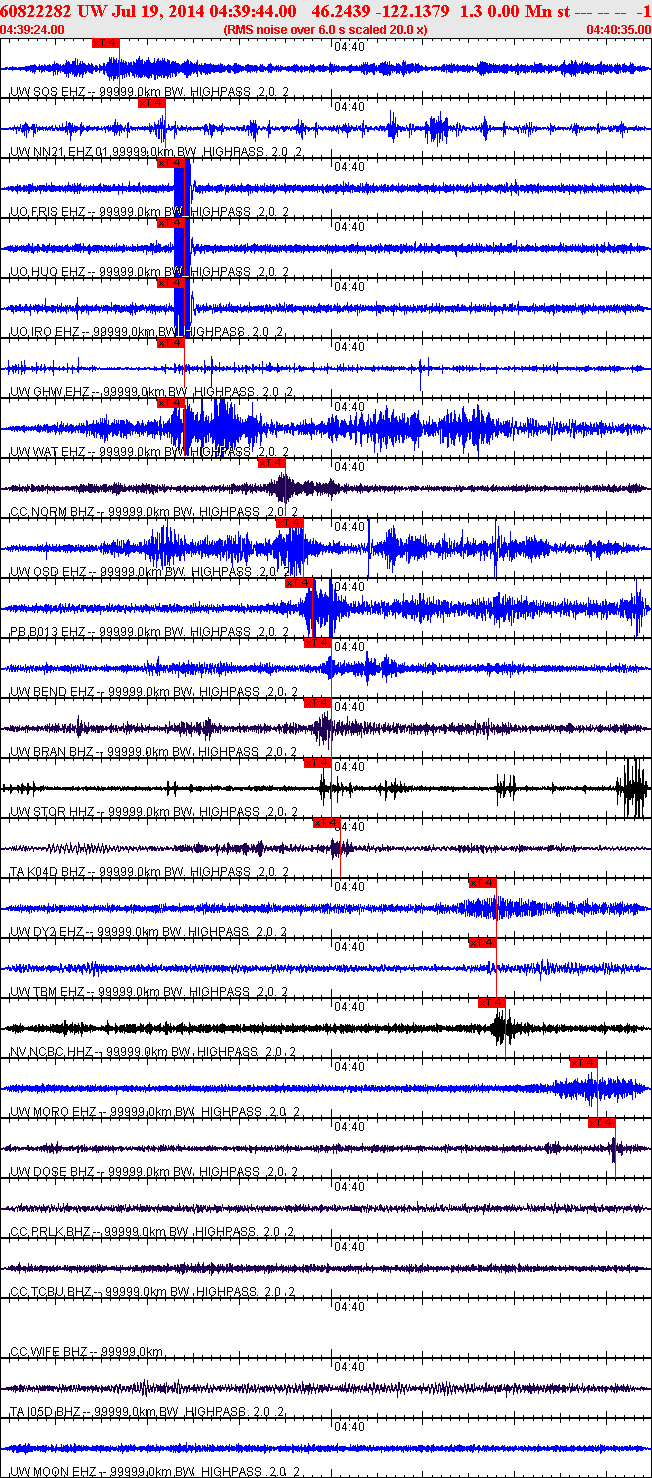
Task: Select the RMS noise scaling note
Action: pos(325,29)
